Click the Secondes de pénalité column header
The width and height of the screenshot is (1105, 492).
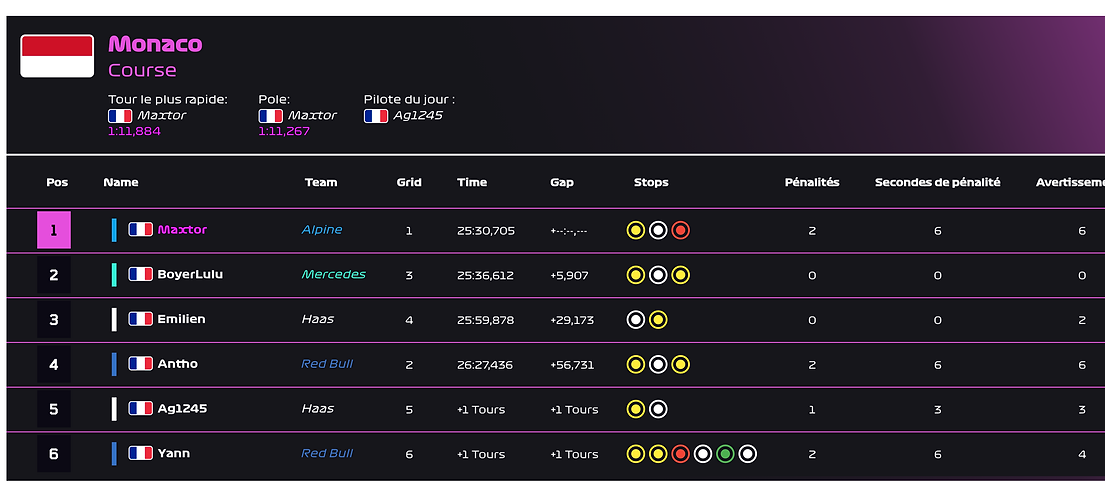click(937, 182)
